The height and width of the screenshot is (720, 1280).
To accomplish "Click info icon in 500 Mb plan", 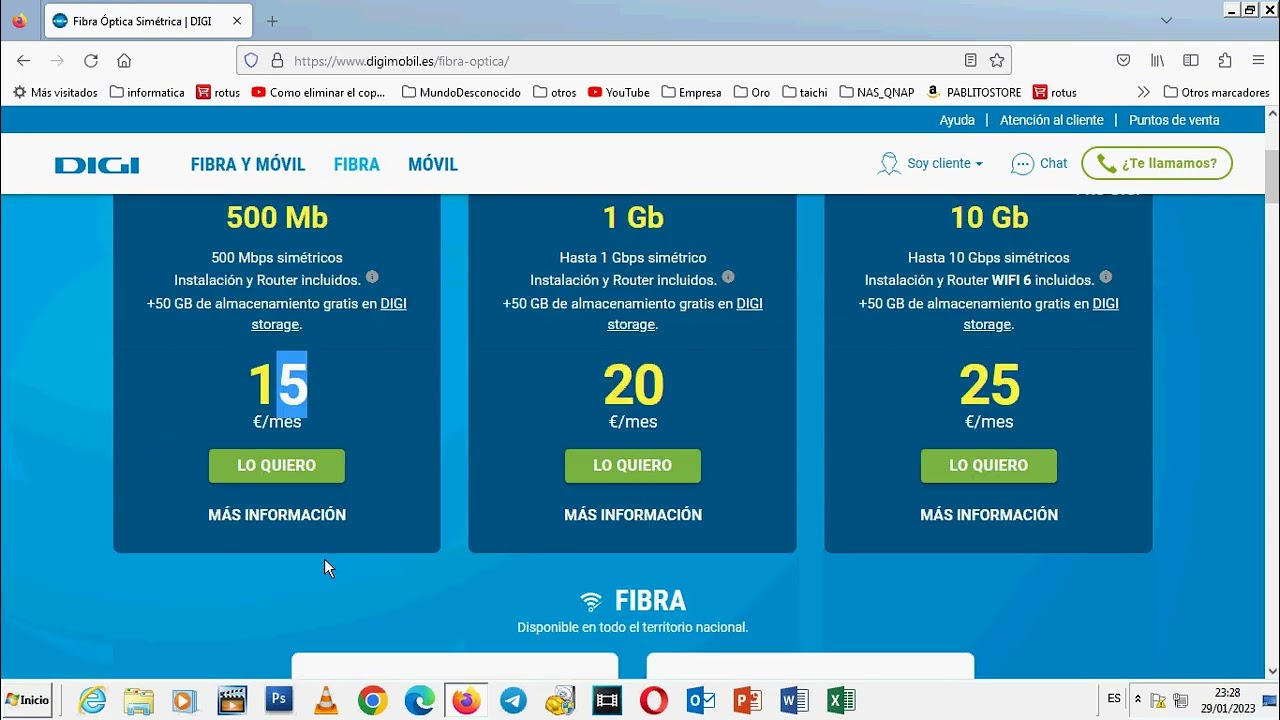I will [x=372, y=277].
